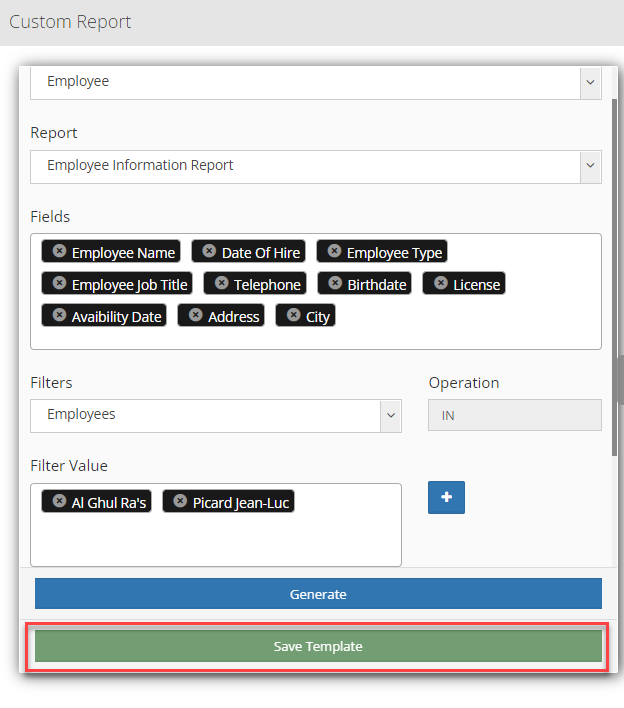Remove the Birthdate field tag
Image resolution: width=624 pixels, height=708 pixels.
335,283
